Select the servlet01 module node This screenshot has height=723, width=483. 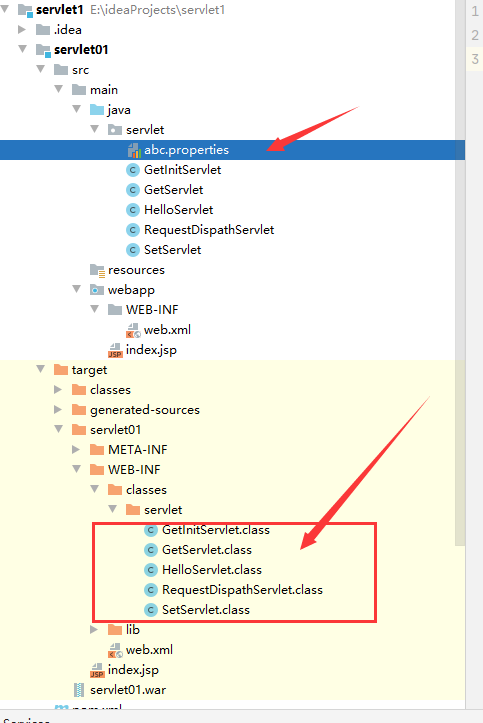[x=81, y=50]
